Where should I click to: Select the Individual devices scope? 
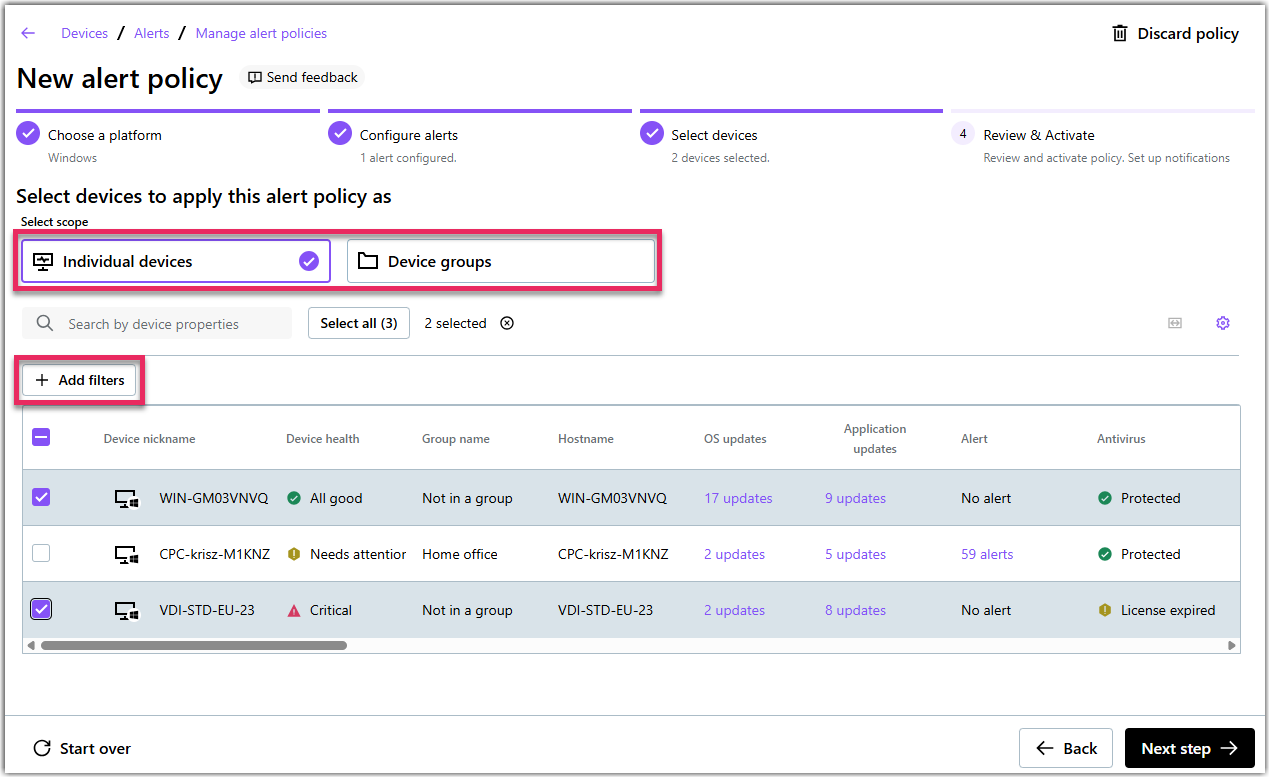[x=176, y=261]
